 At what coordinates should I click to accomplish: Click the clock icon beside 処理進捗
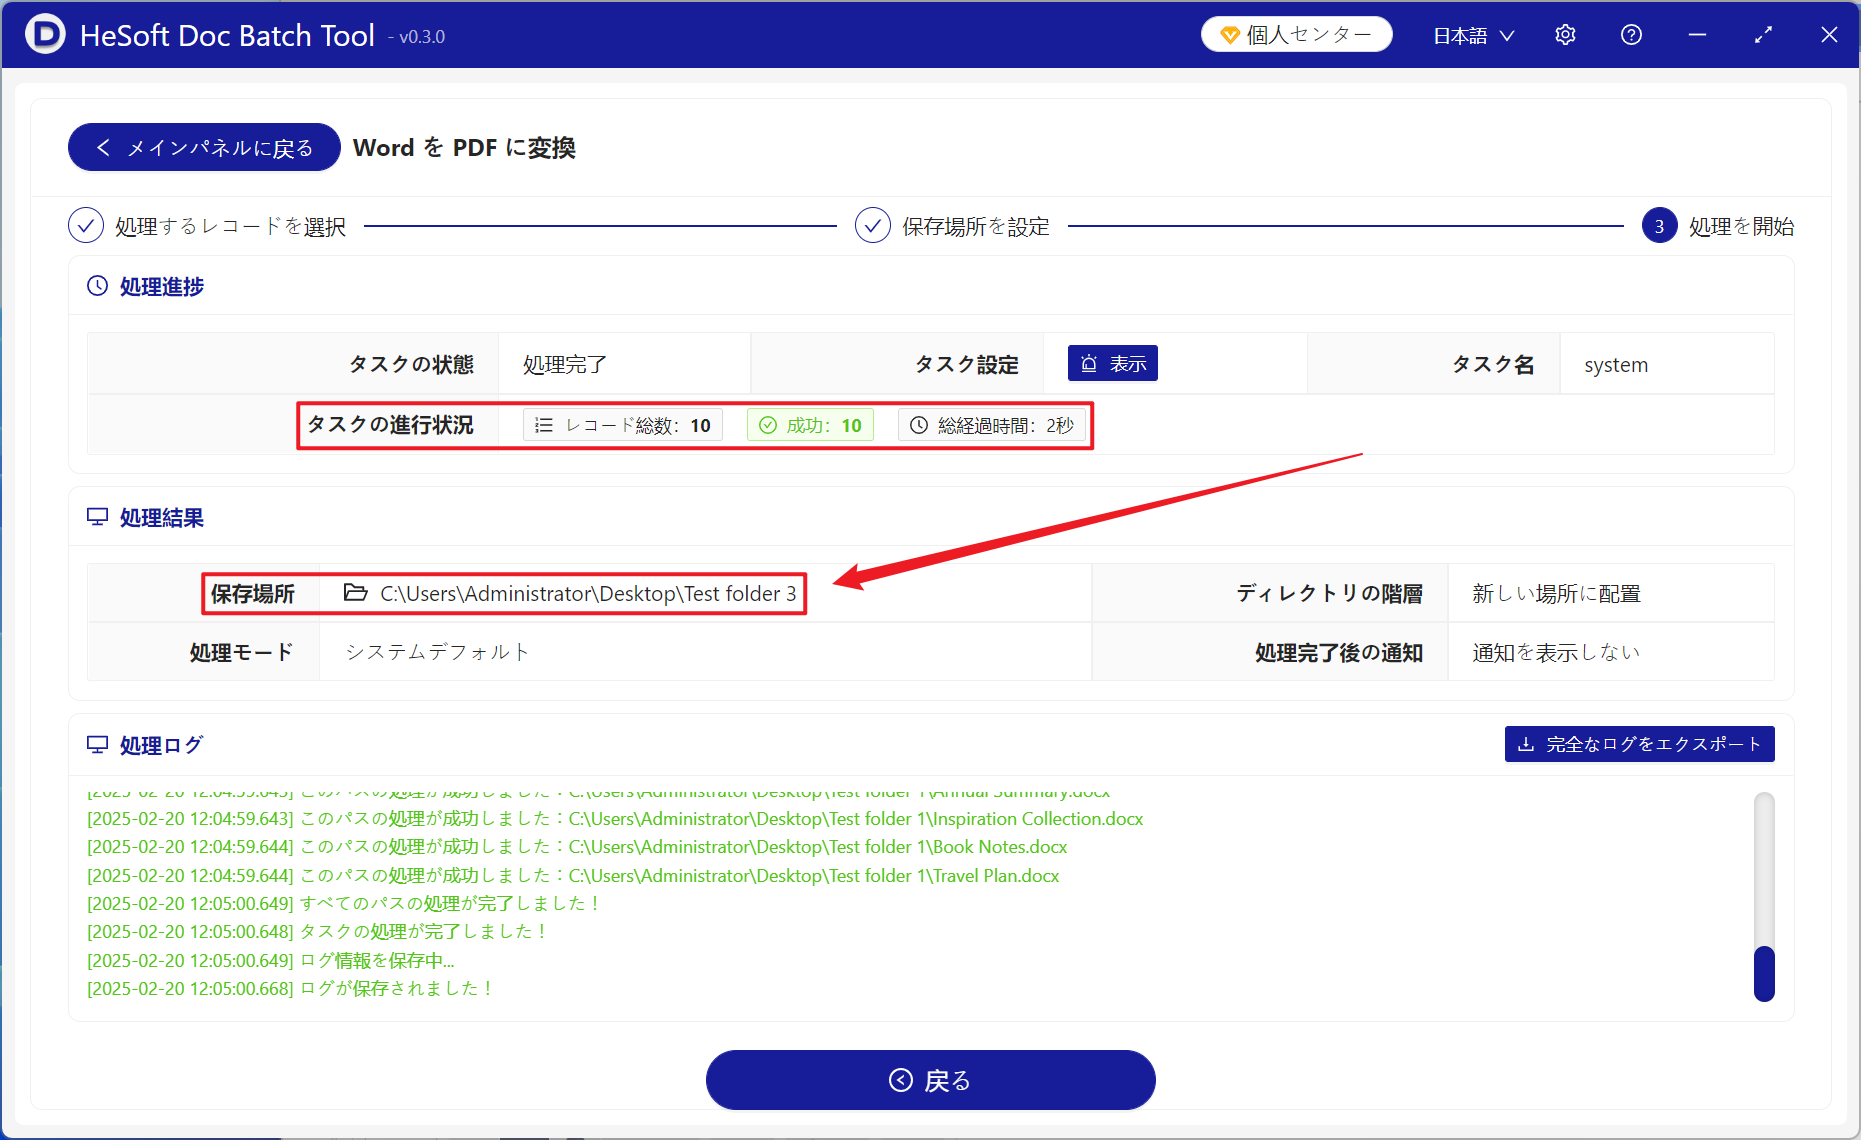(97, 286)
